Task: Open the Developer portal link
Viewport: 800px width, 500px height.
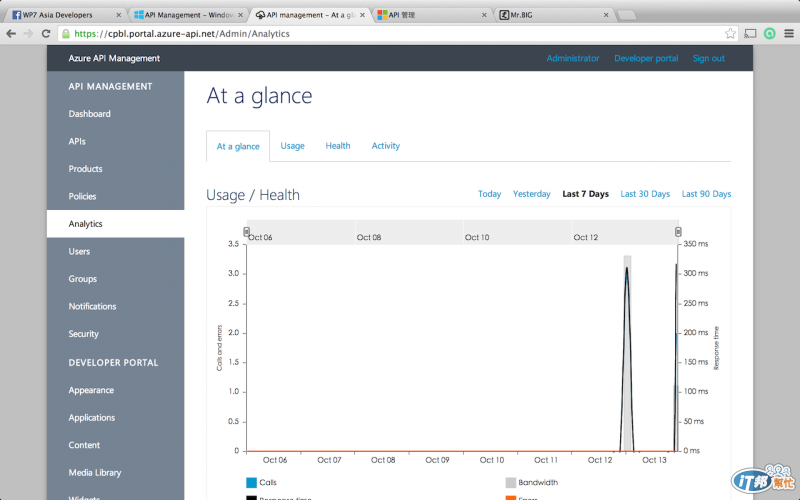Action: point(646,58)
